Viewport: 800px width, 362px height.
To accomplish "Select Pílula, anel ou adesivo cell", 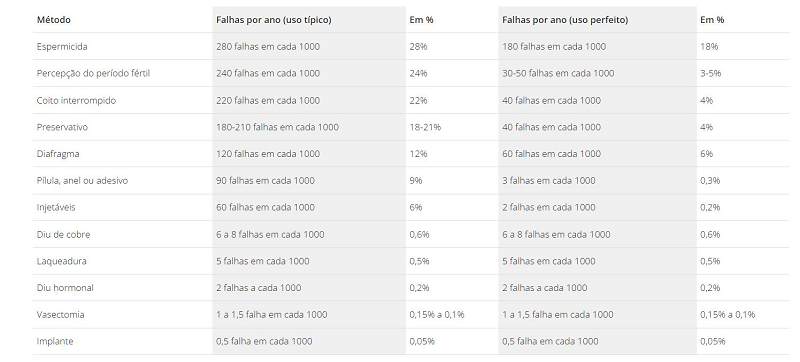I will (x=82, y=180).
